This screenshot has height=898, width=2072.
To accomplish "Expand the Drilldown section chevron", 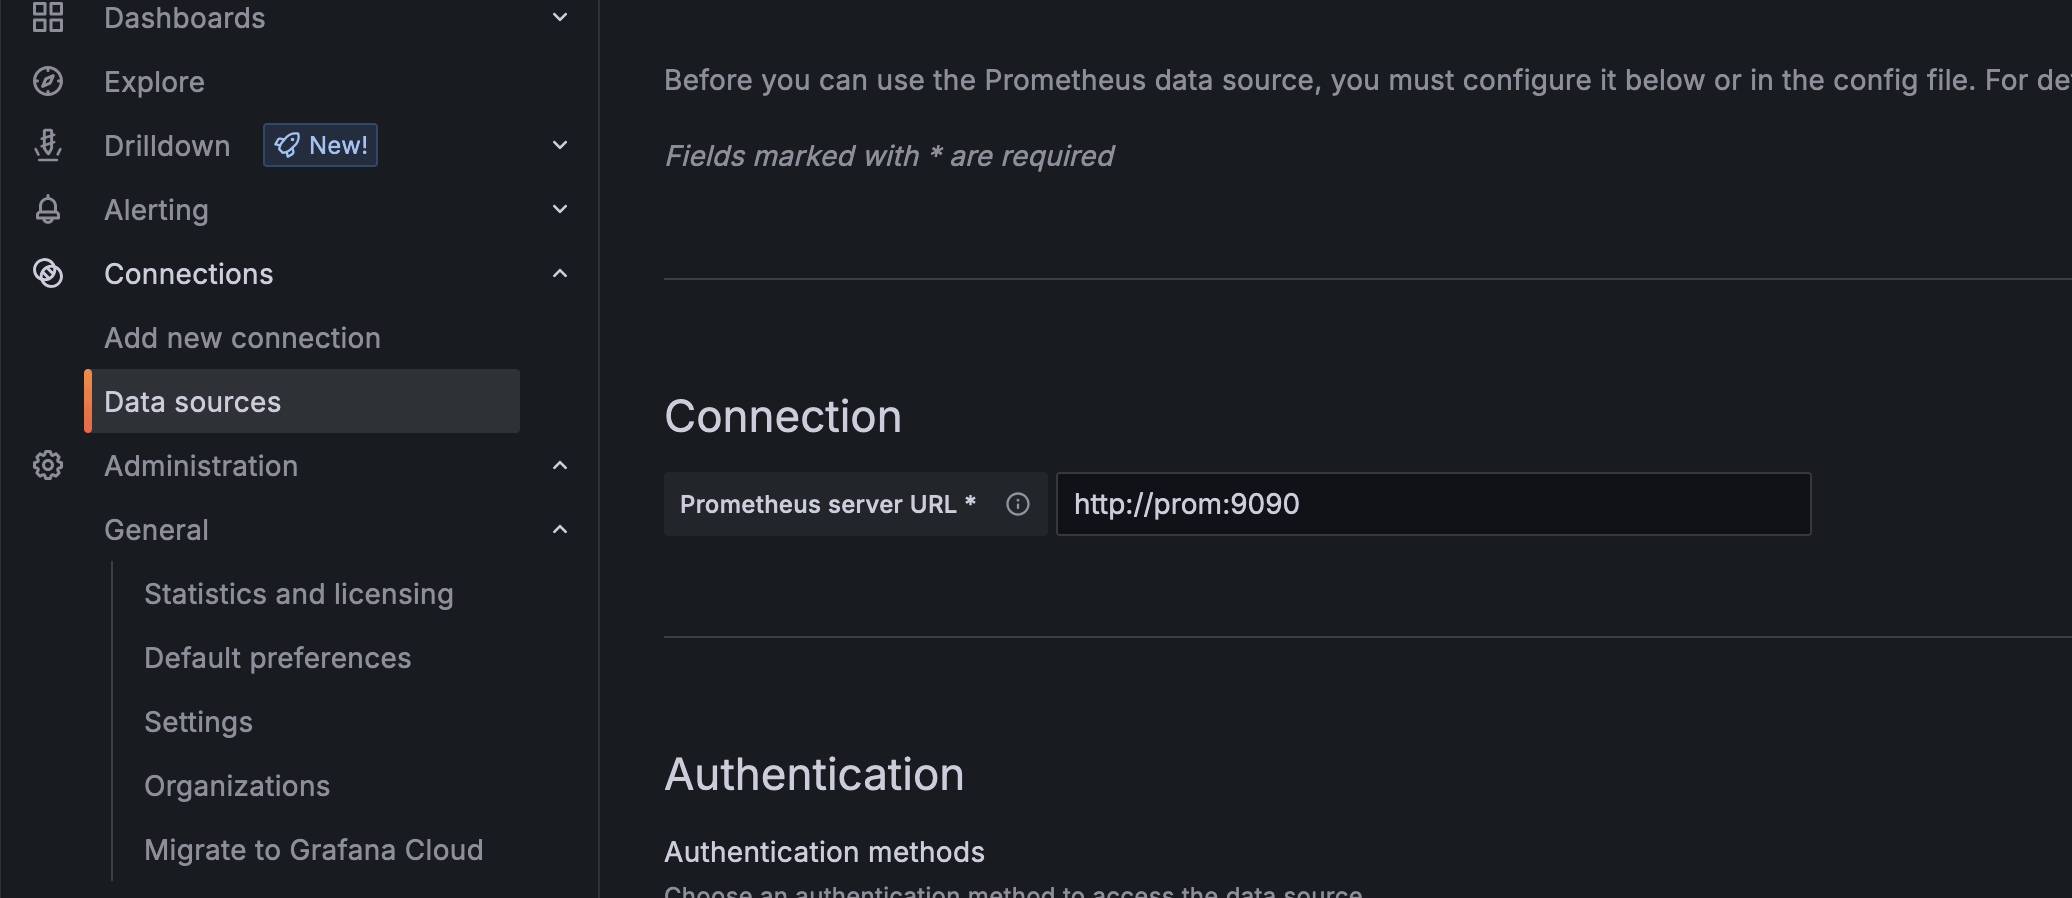I will click(560, 145).
